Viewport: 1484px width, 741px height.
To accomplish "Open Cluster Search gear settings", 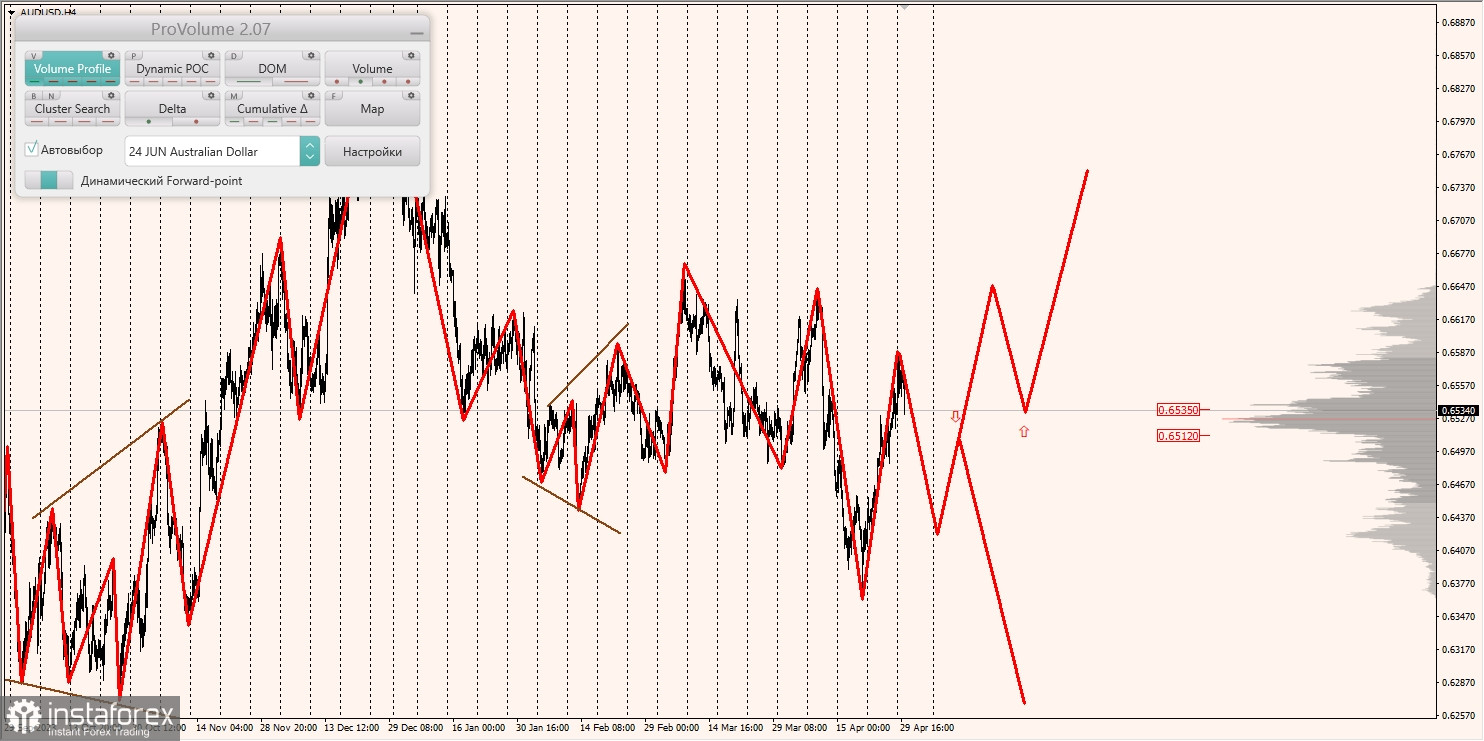I will [111, 95].
